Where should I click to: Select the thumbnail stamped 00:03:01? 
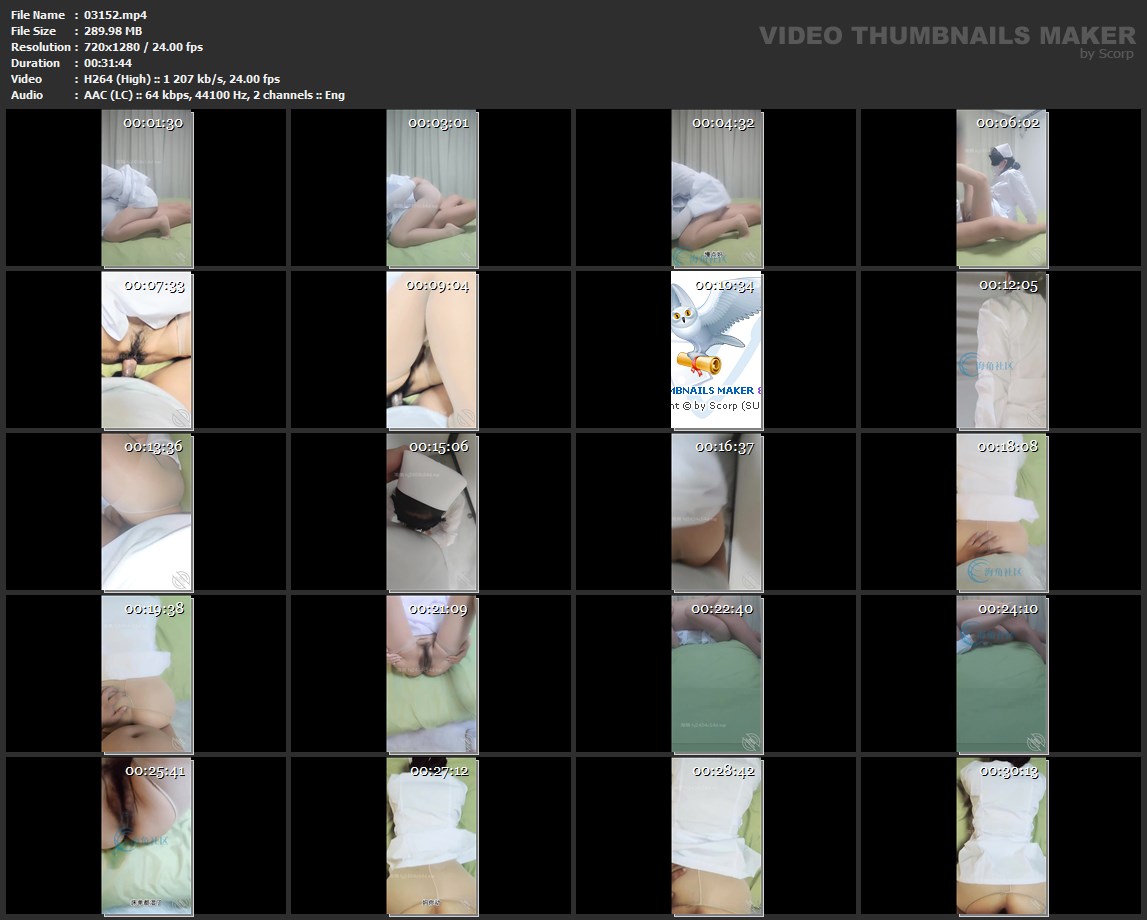(432, 188)
